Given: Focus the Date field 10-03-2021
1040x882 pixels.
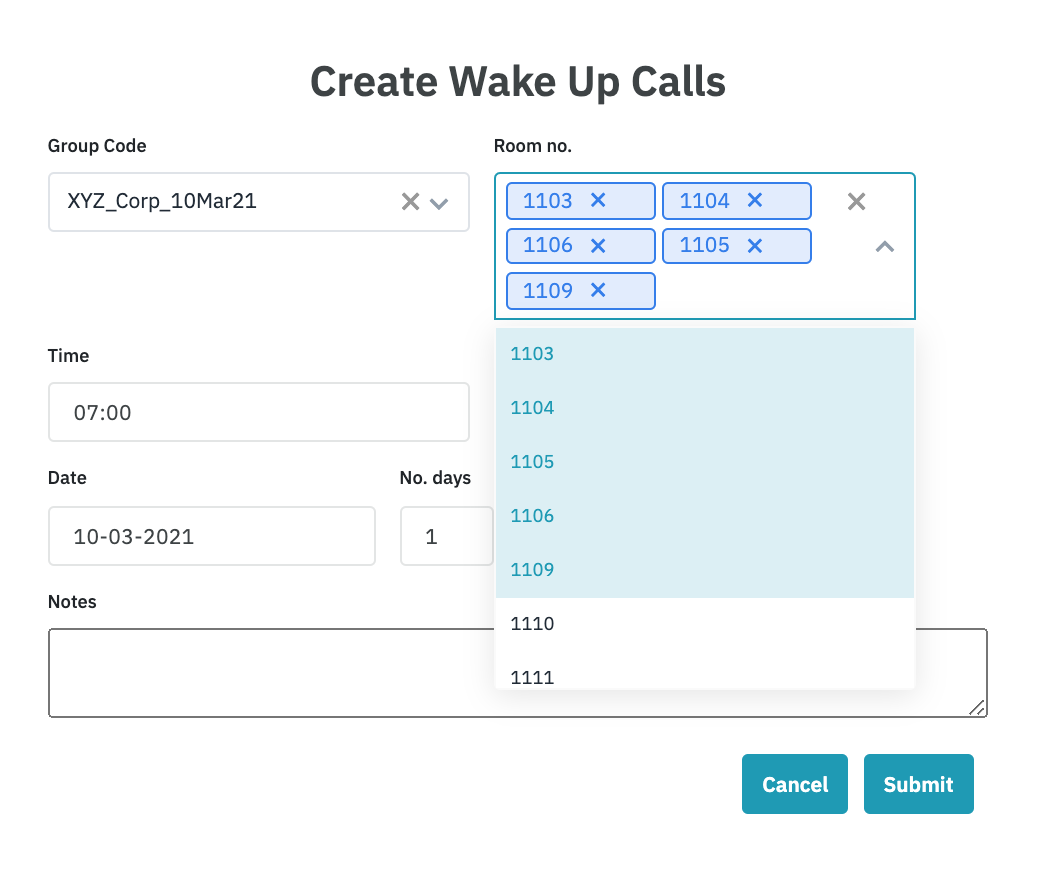Looking at the screenshot, I should [211, 536].
